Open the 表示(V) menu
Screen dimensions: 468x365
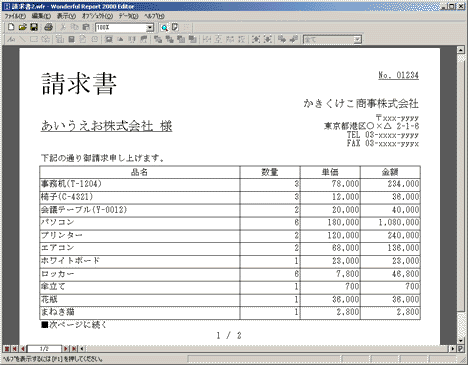[x=66, y=16]
